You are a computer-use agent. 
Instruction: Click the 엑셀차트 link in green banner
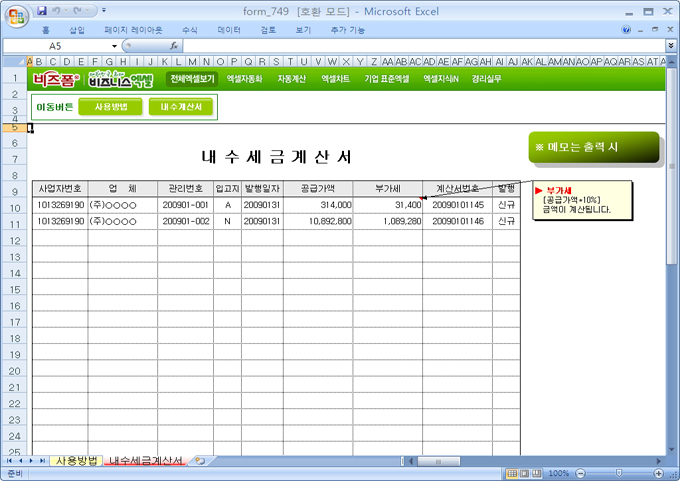[x=335, y=78]
